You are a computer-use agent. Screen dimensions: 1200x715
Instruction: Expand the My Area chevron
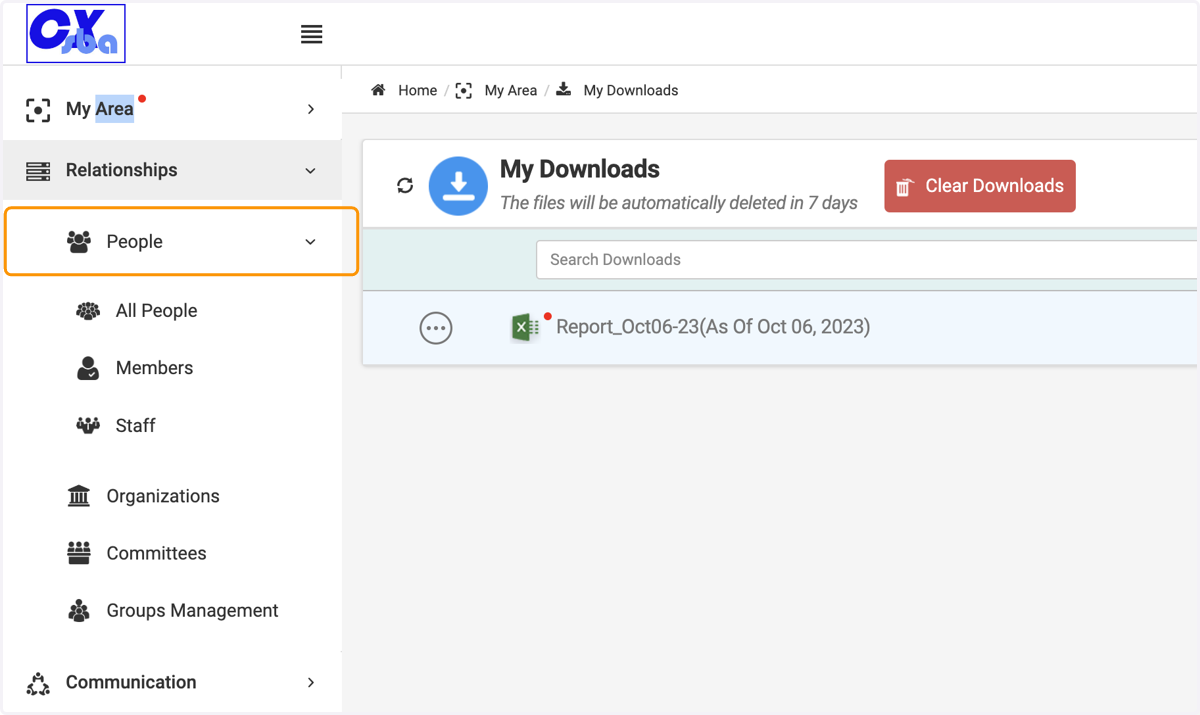coord(311,109)
